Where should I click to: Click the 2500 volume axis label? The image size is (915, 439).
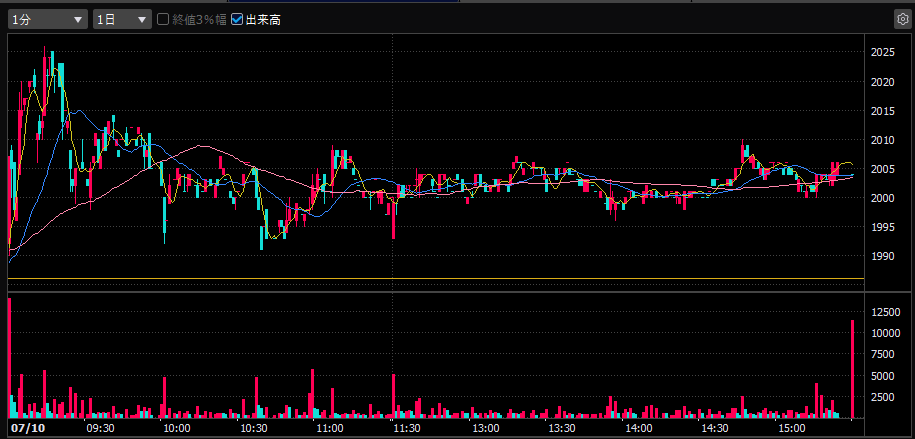pyautogui.click(x=882, y=397)
